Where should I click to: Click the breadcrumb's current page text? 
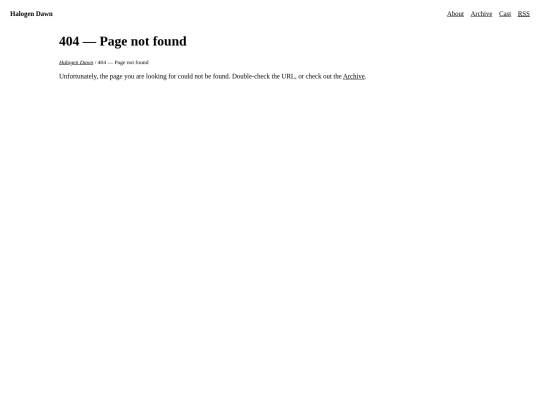[123, 62]
